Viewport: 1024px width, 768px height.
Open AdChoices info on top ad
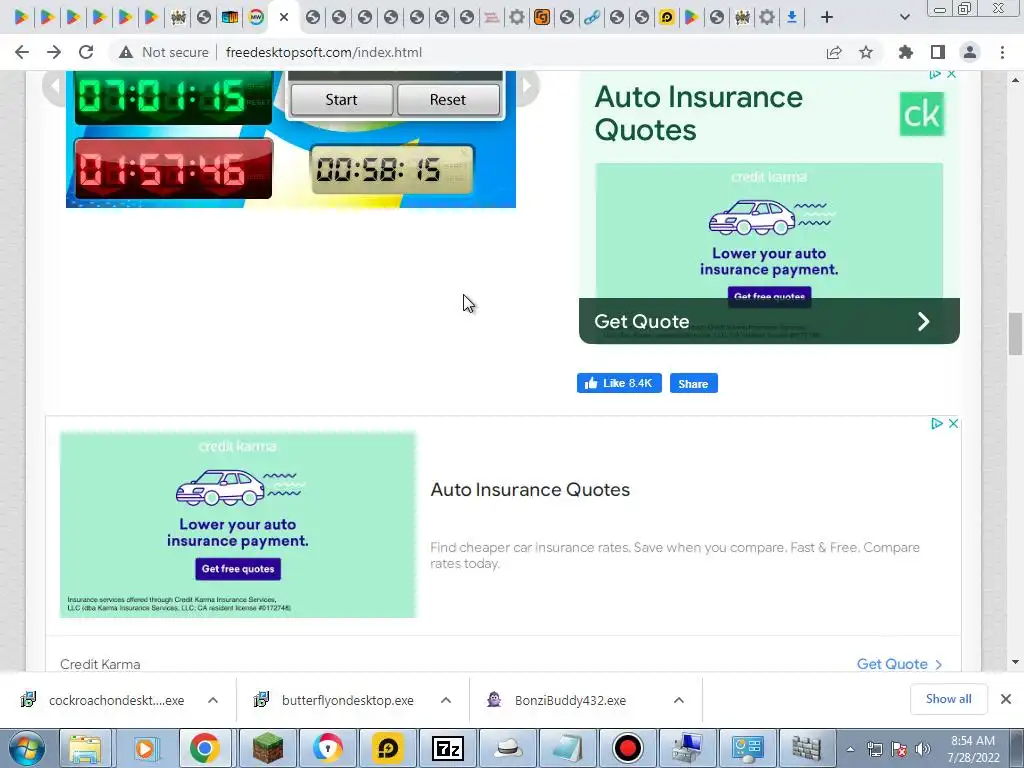click(x=935, y=74)
